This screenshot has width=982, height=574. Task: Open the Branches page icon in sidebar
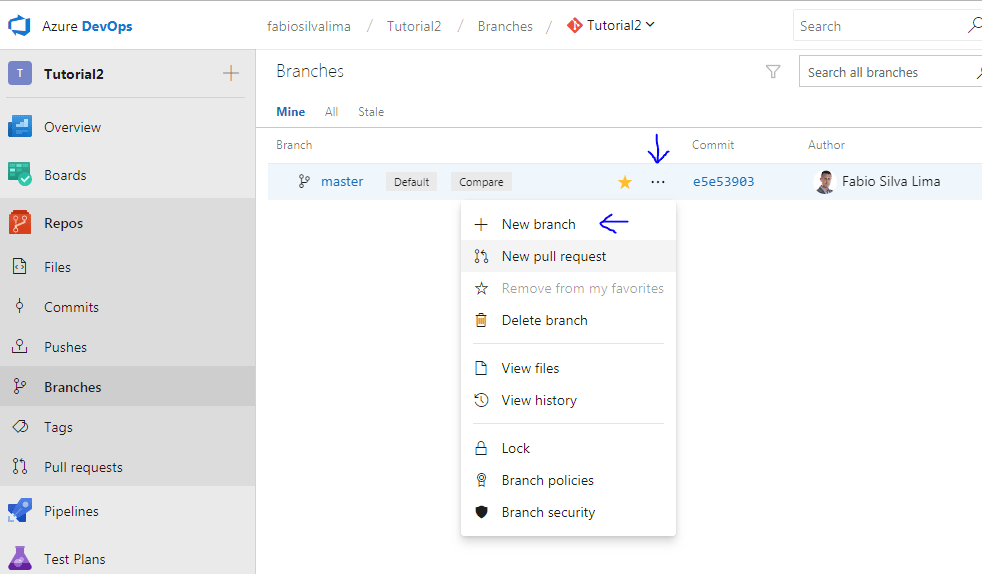pyautogui.click(x=20, y=386)
